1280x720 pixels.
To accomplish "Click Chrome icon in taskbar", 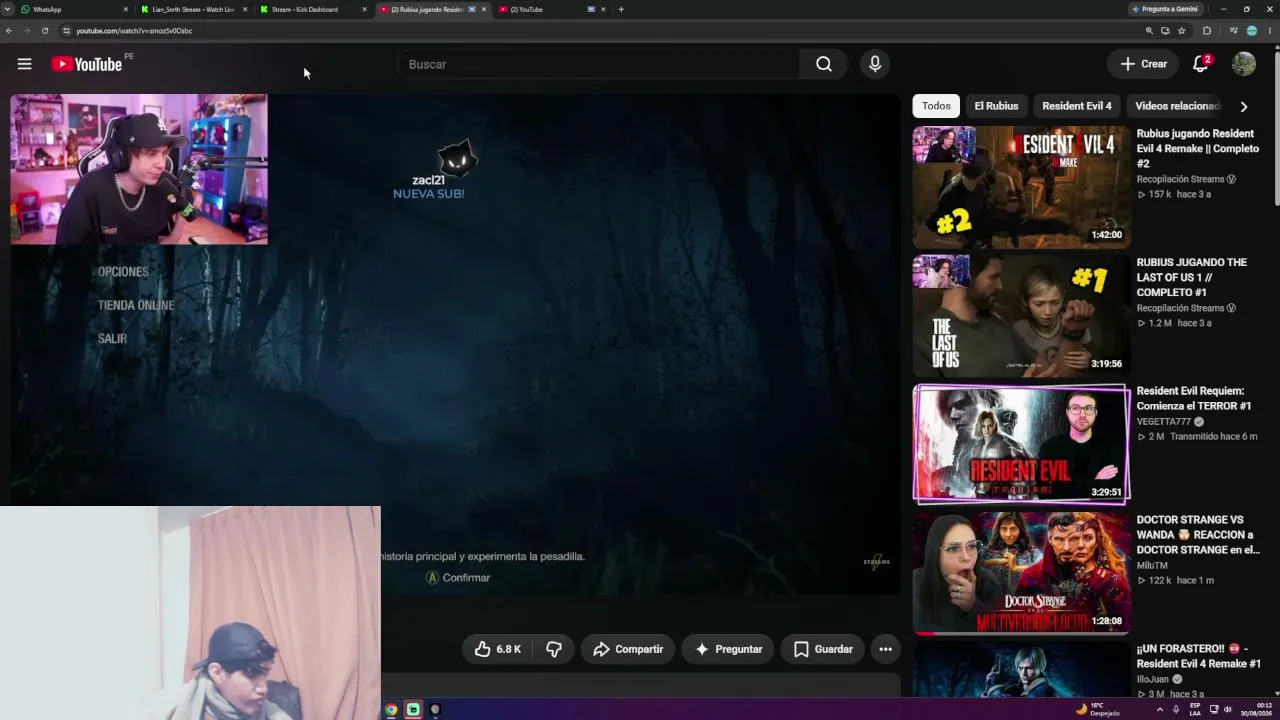I will tap(391, 710).
